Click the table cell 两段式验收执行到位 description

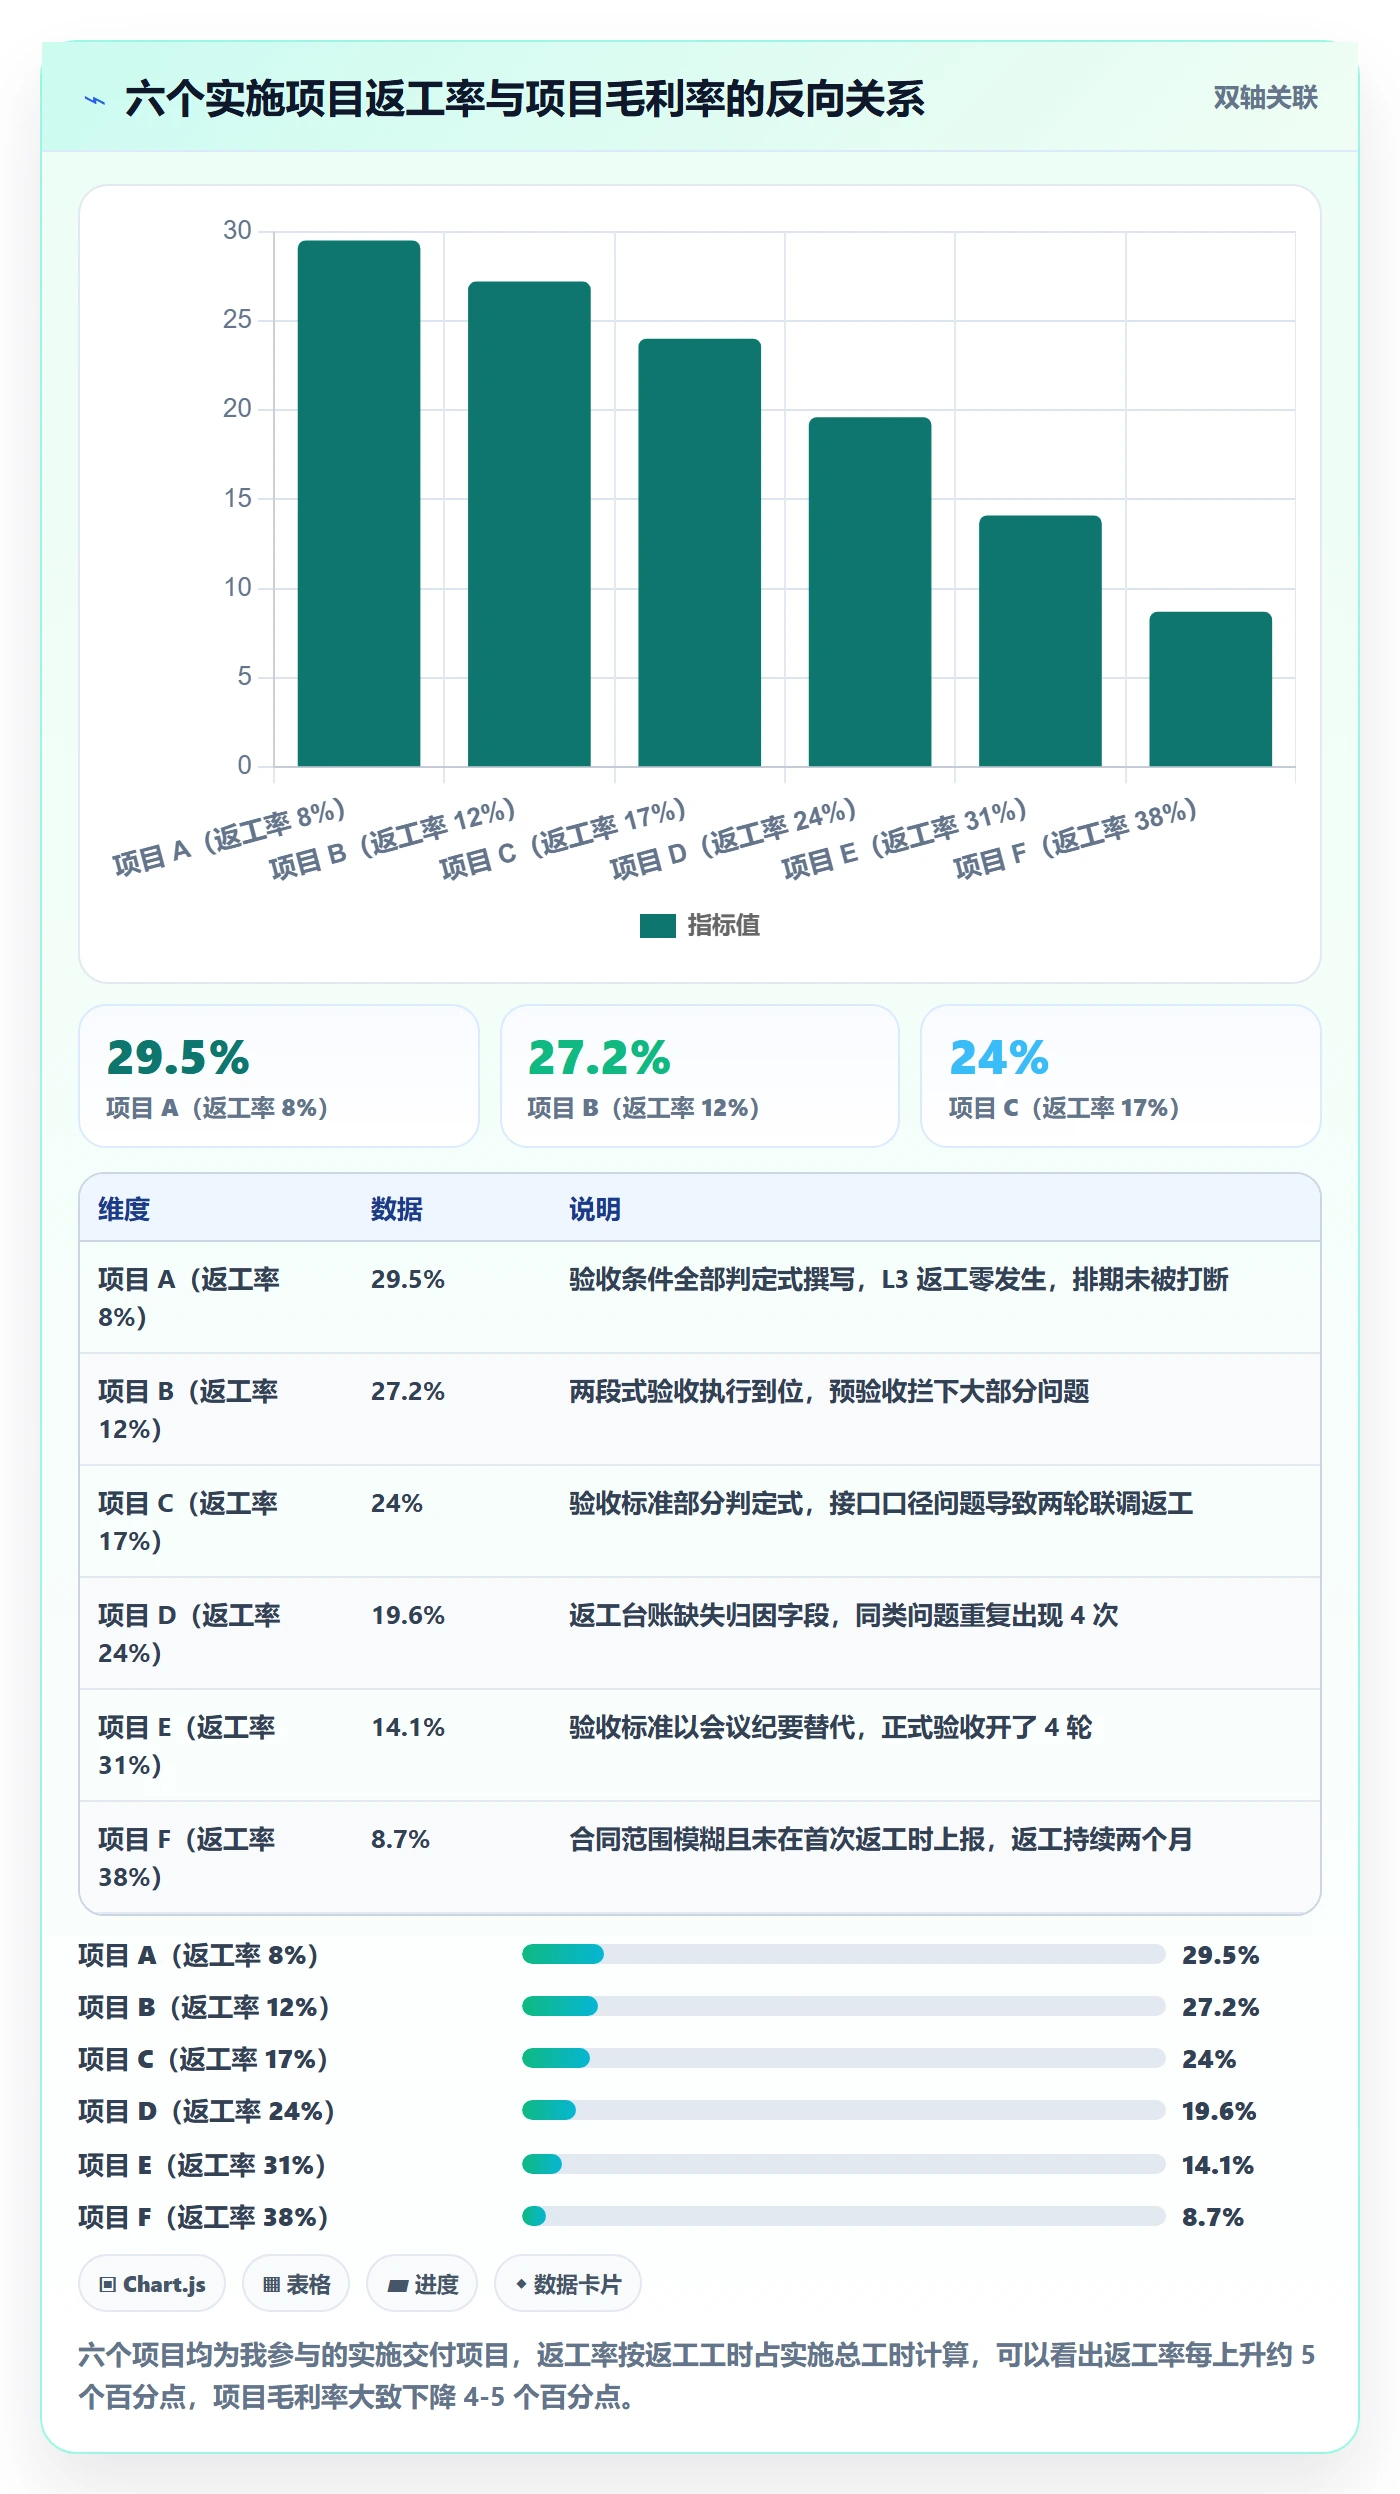829,1391
